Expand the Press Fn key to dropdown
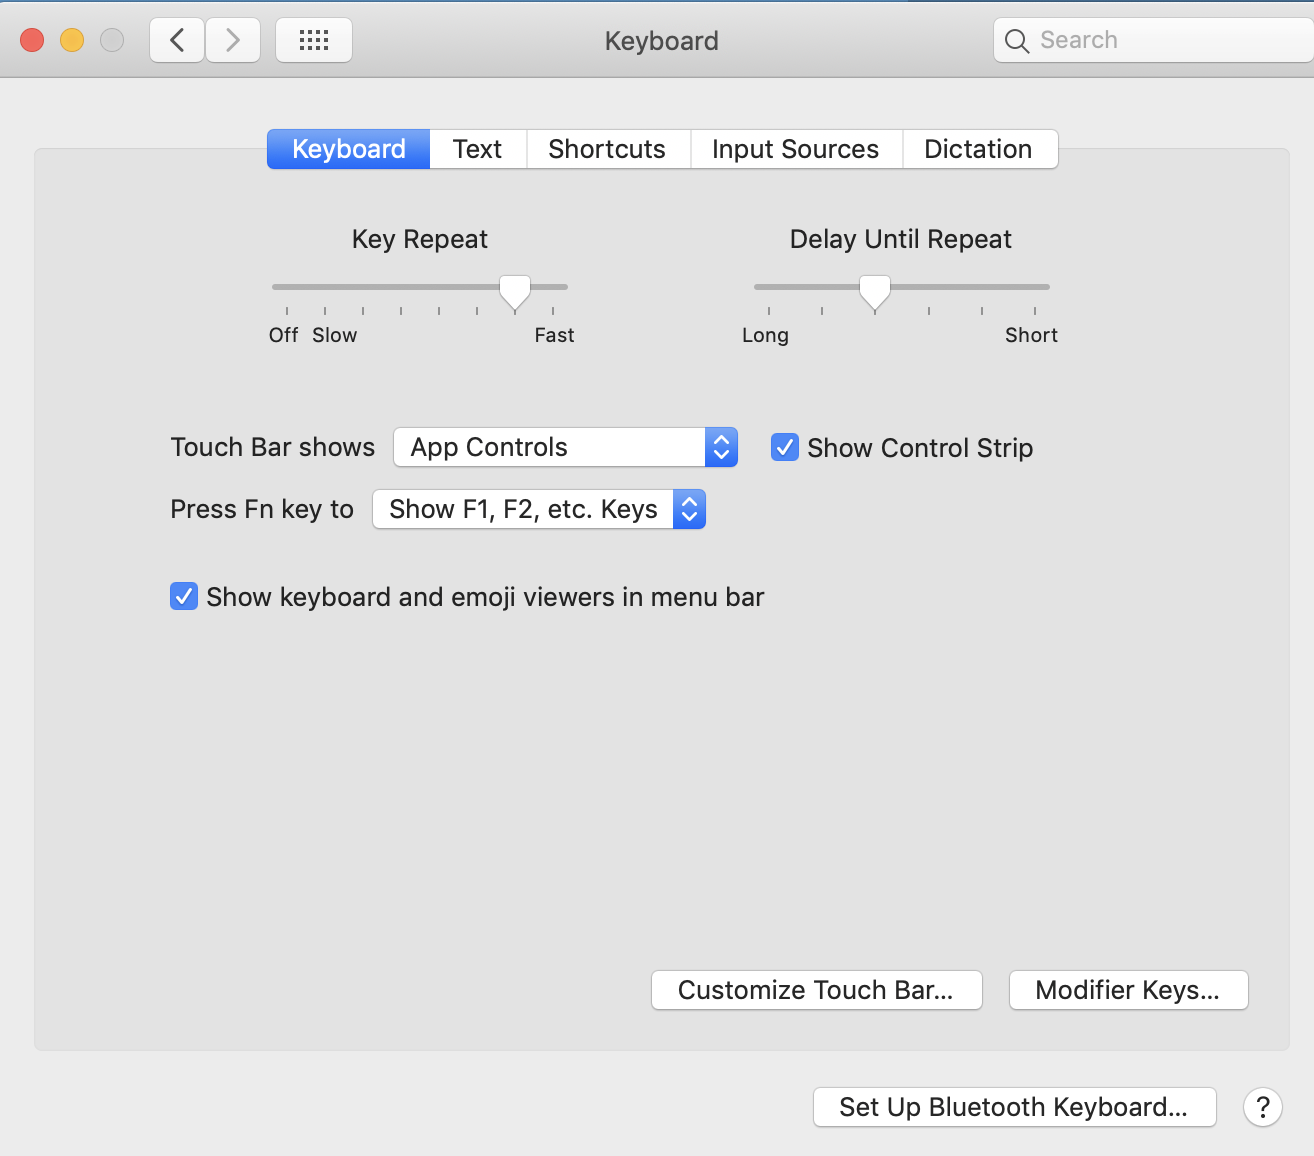Image resolution: width=1314 pixels, height=1156 pixels. coord(539,509)
